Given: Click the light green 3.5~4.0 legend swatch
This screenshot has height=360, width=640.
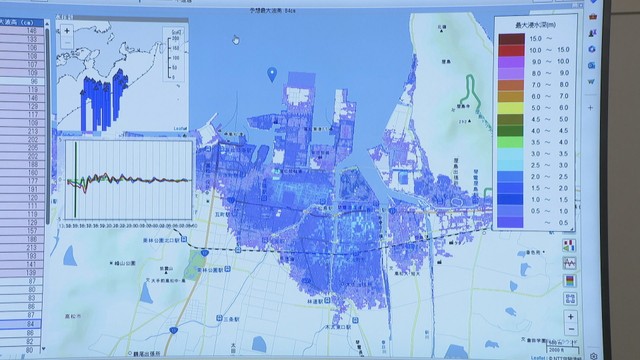Looking at the screenshot, I should pos(510,142).
